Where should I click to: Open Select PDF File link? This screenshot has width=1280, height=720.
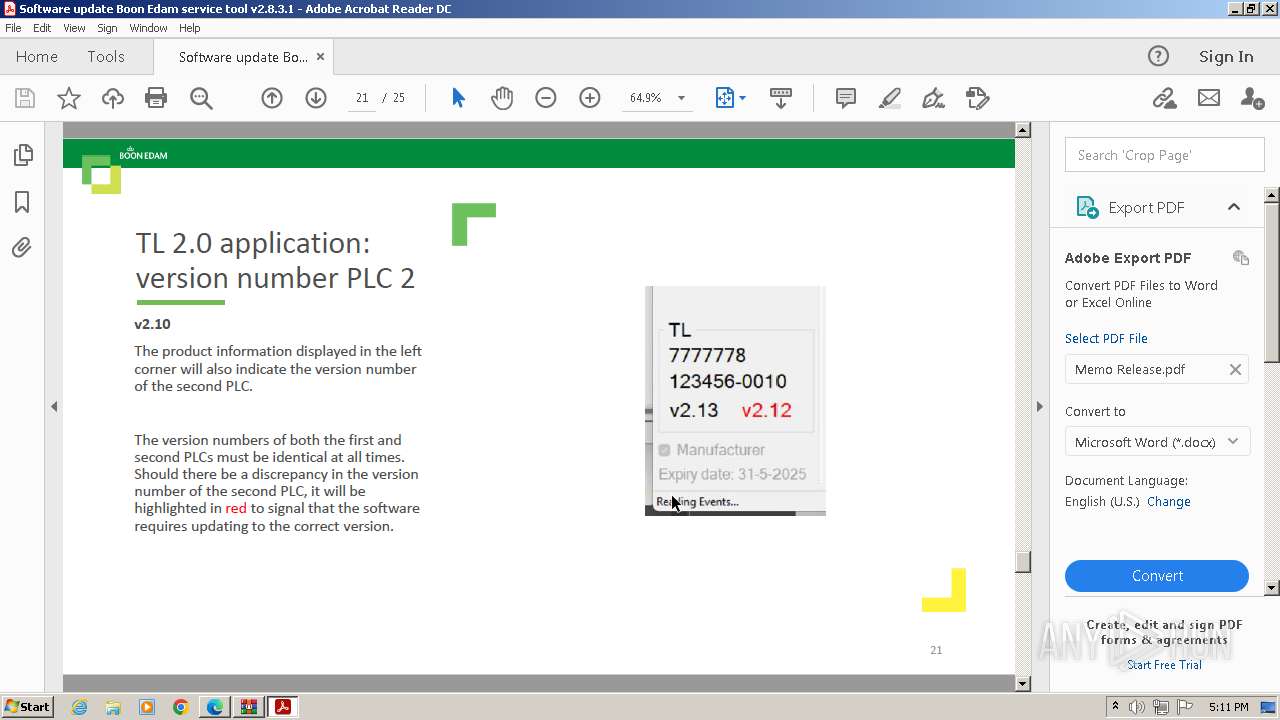point(1106,339)
